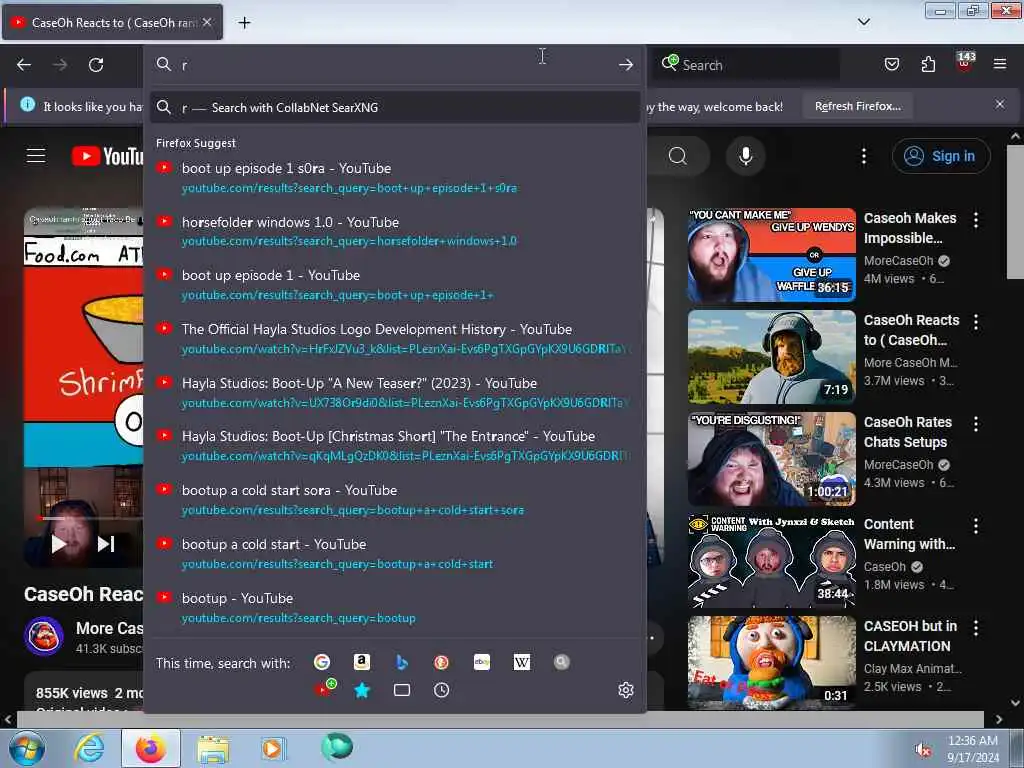Click the Refresh Firefox button

tap(857, 106)
